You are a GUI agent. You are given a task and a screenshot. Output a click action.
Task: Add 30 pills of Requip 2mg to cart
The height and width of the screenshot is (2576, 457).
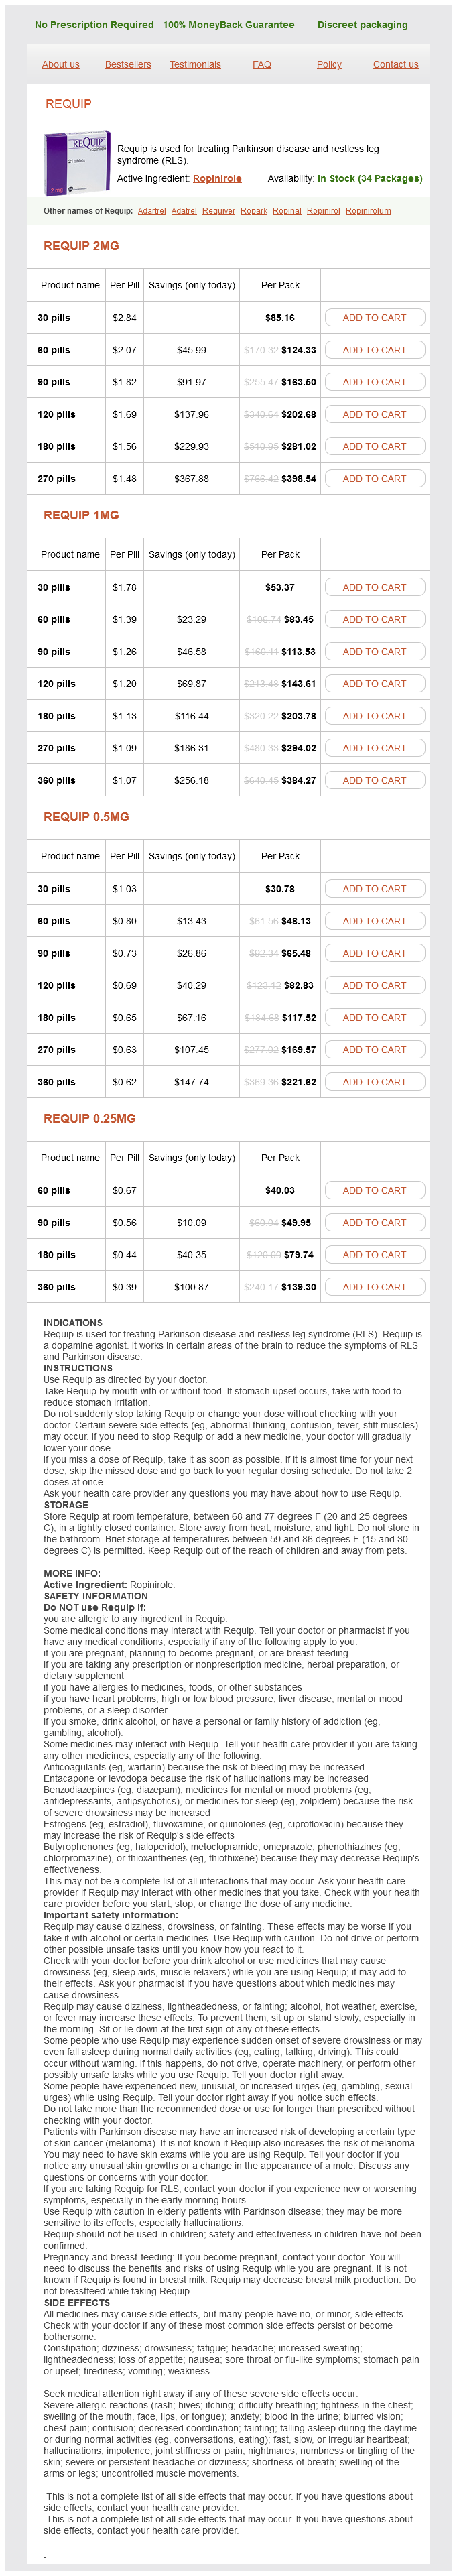tap(374, 318)
